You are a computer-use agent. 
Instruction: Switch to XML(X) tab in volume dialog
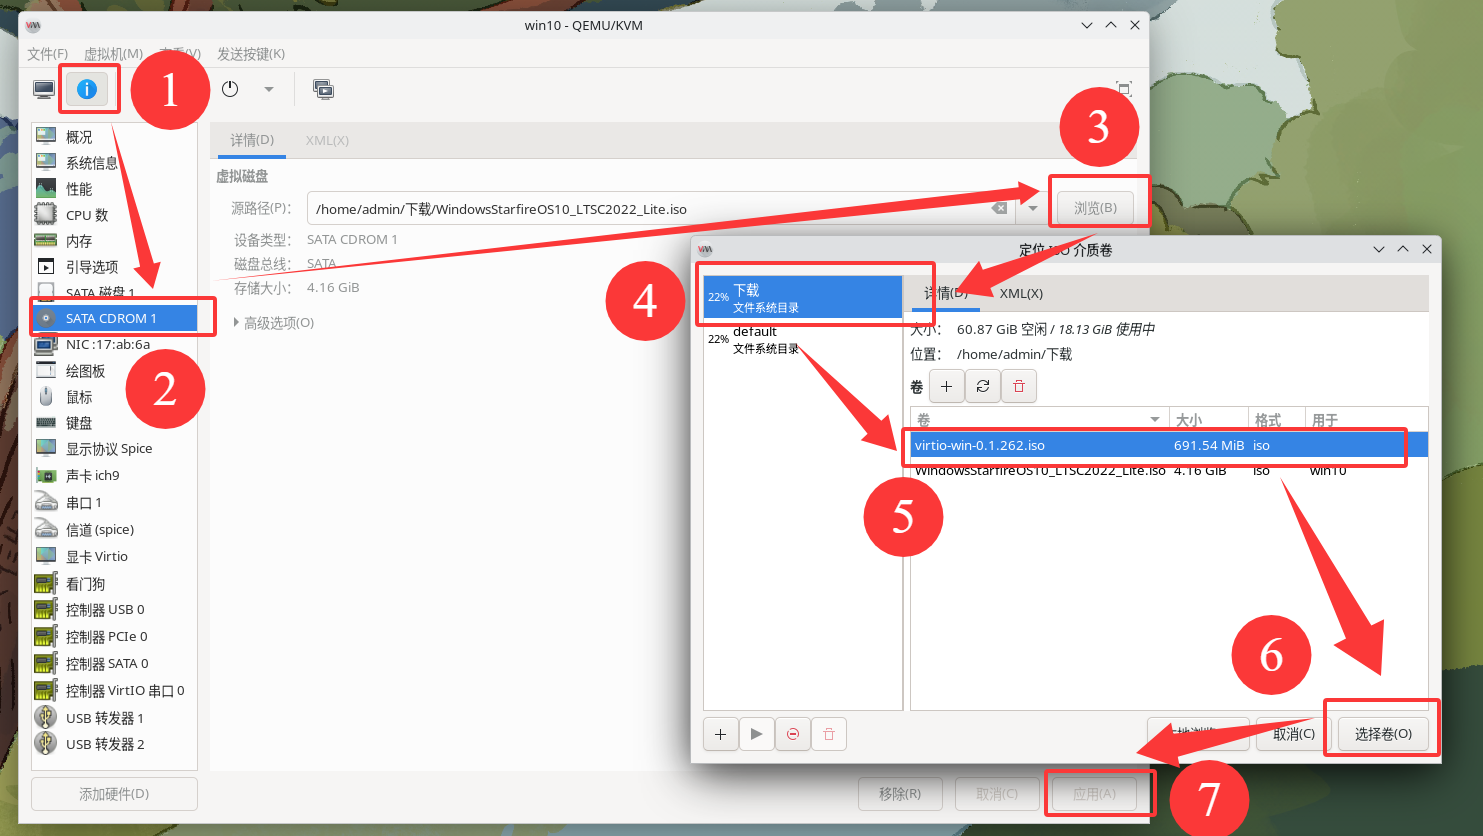(1021, 293)
